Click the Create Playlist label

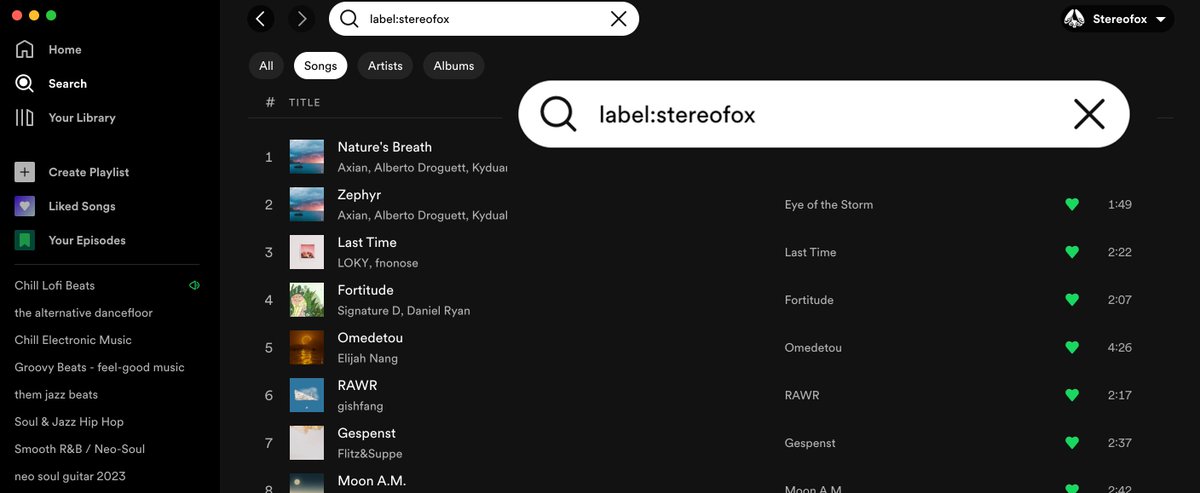pyautogui.click(x=89, y=172)
